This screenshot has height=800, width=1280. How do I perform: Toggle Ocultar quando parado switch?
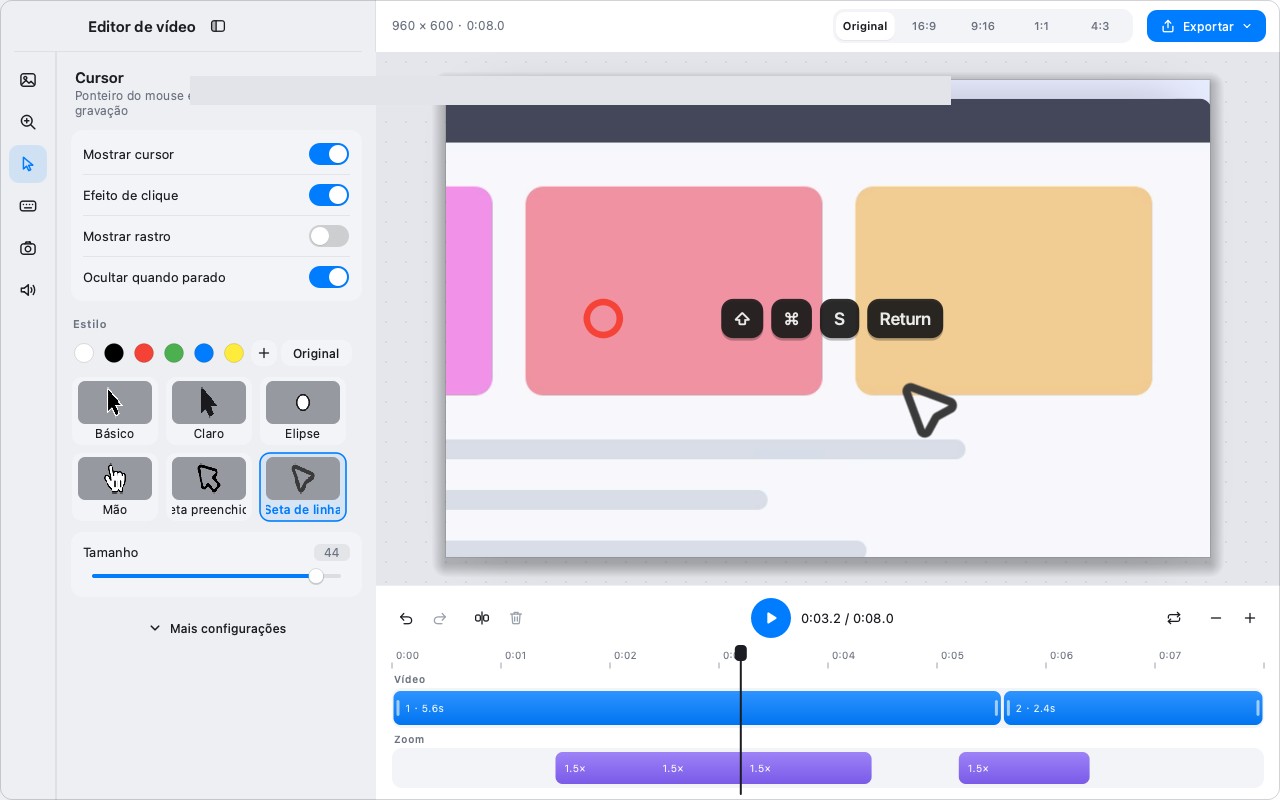point(329,277)
